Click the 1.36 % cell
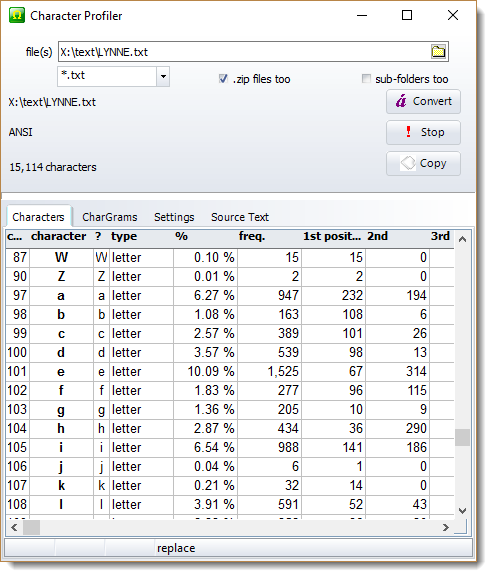The height and width of the screenshot is (577, 492). coord(205,410)
